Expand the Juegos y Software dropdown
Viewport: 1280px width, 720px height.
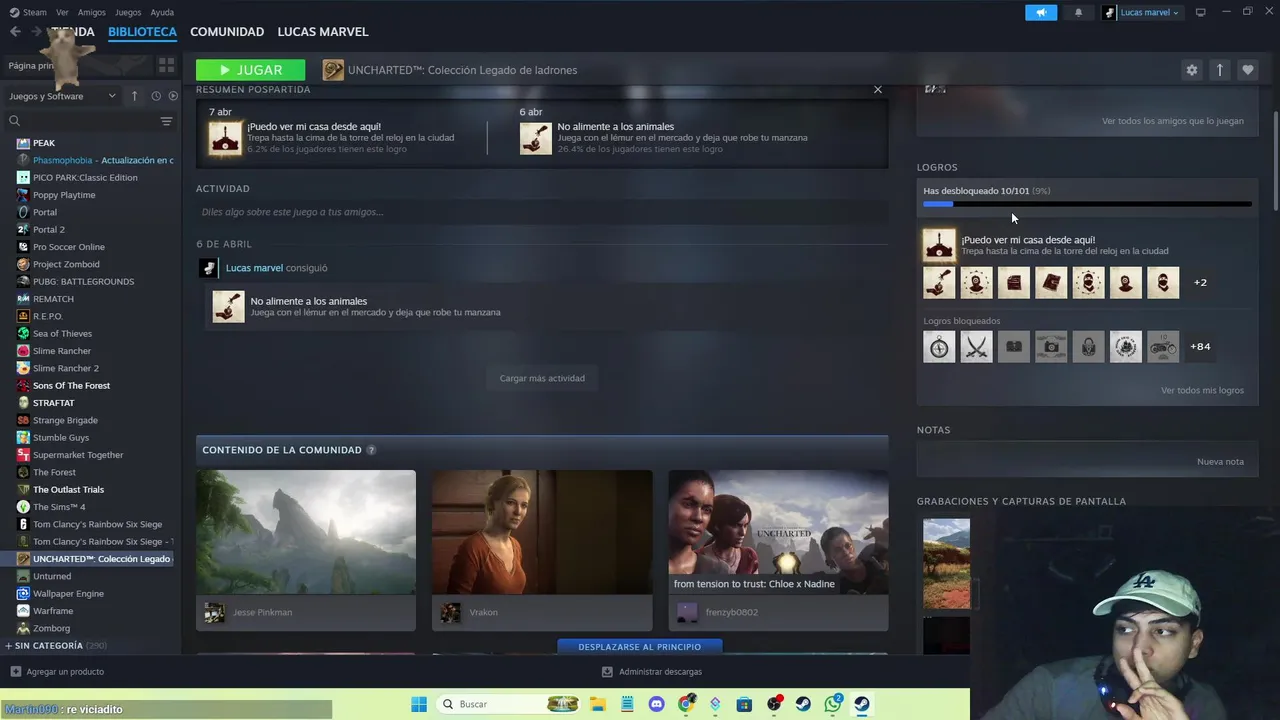[x=62, y=96]
